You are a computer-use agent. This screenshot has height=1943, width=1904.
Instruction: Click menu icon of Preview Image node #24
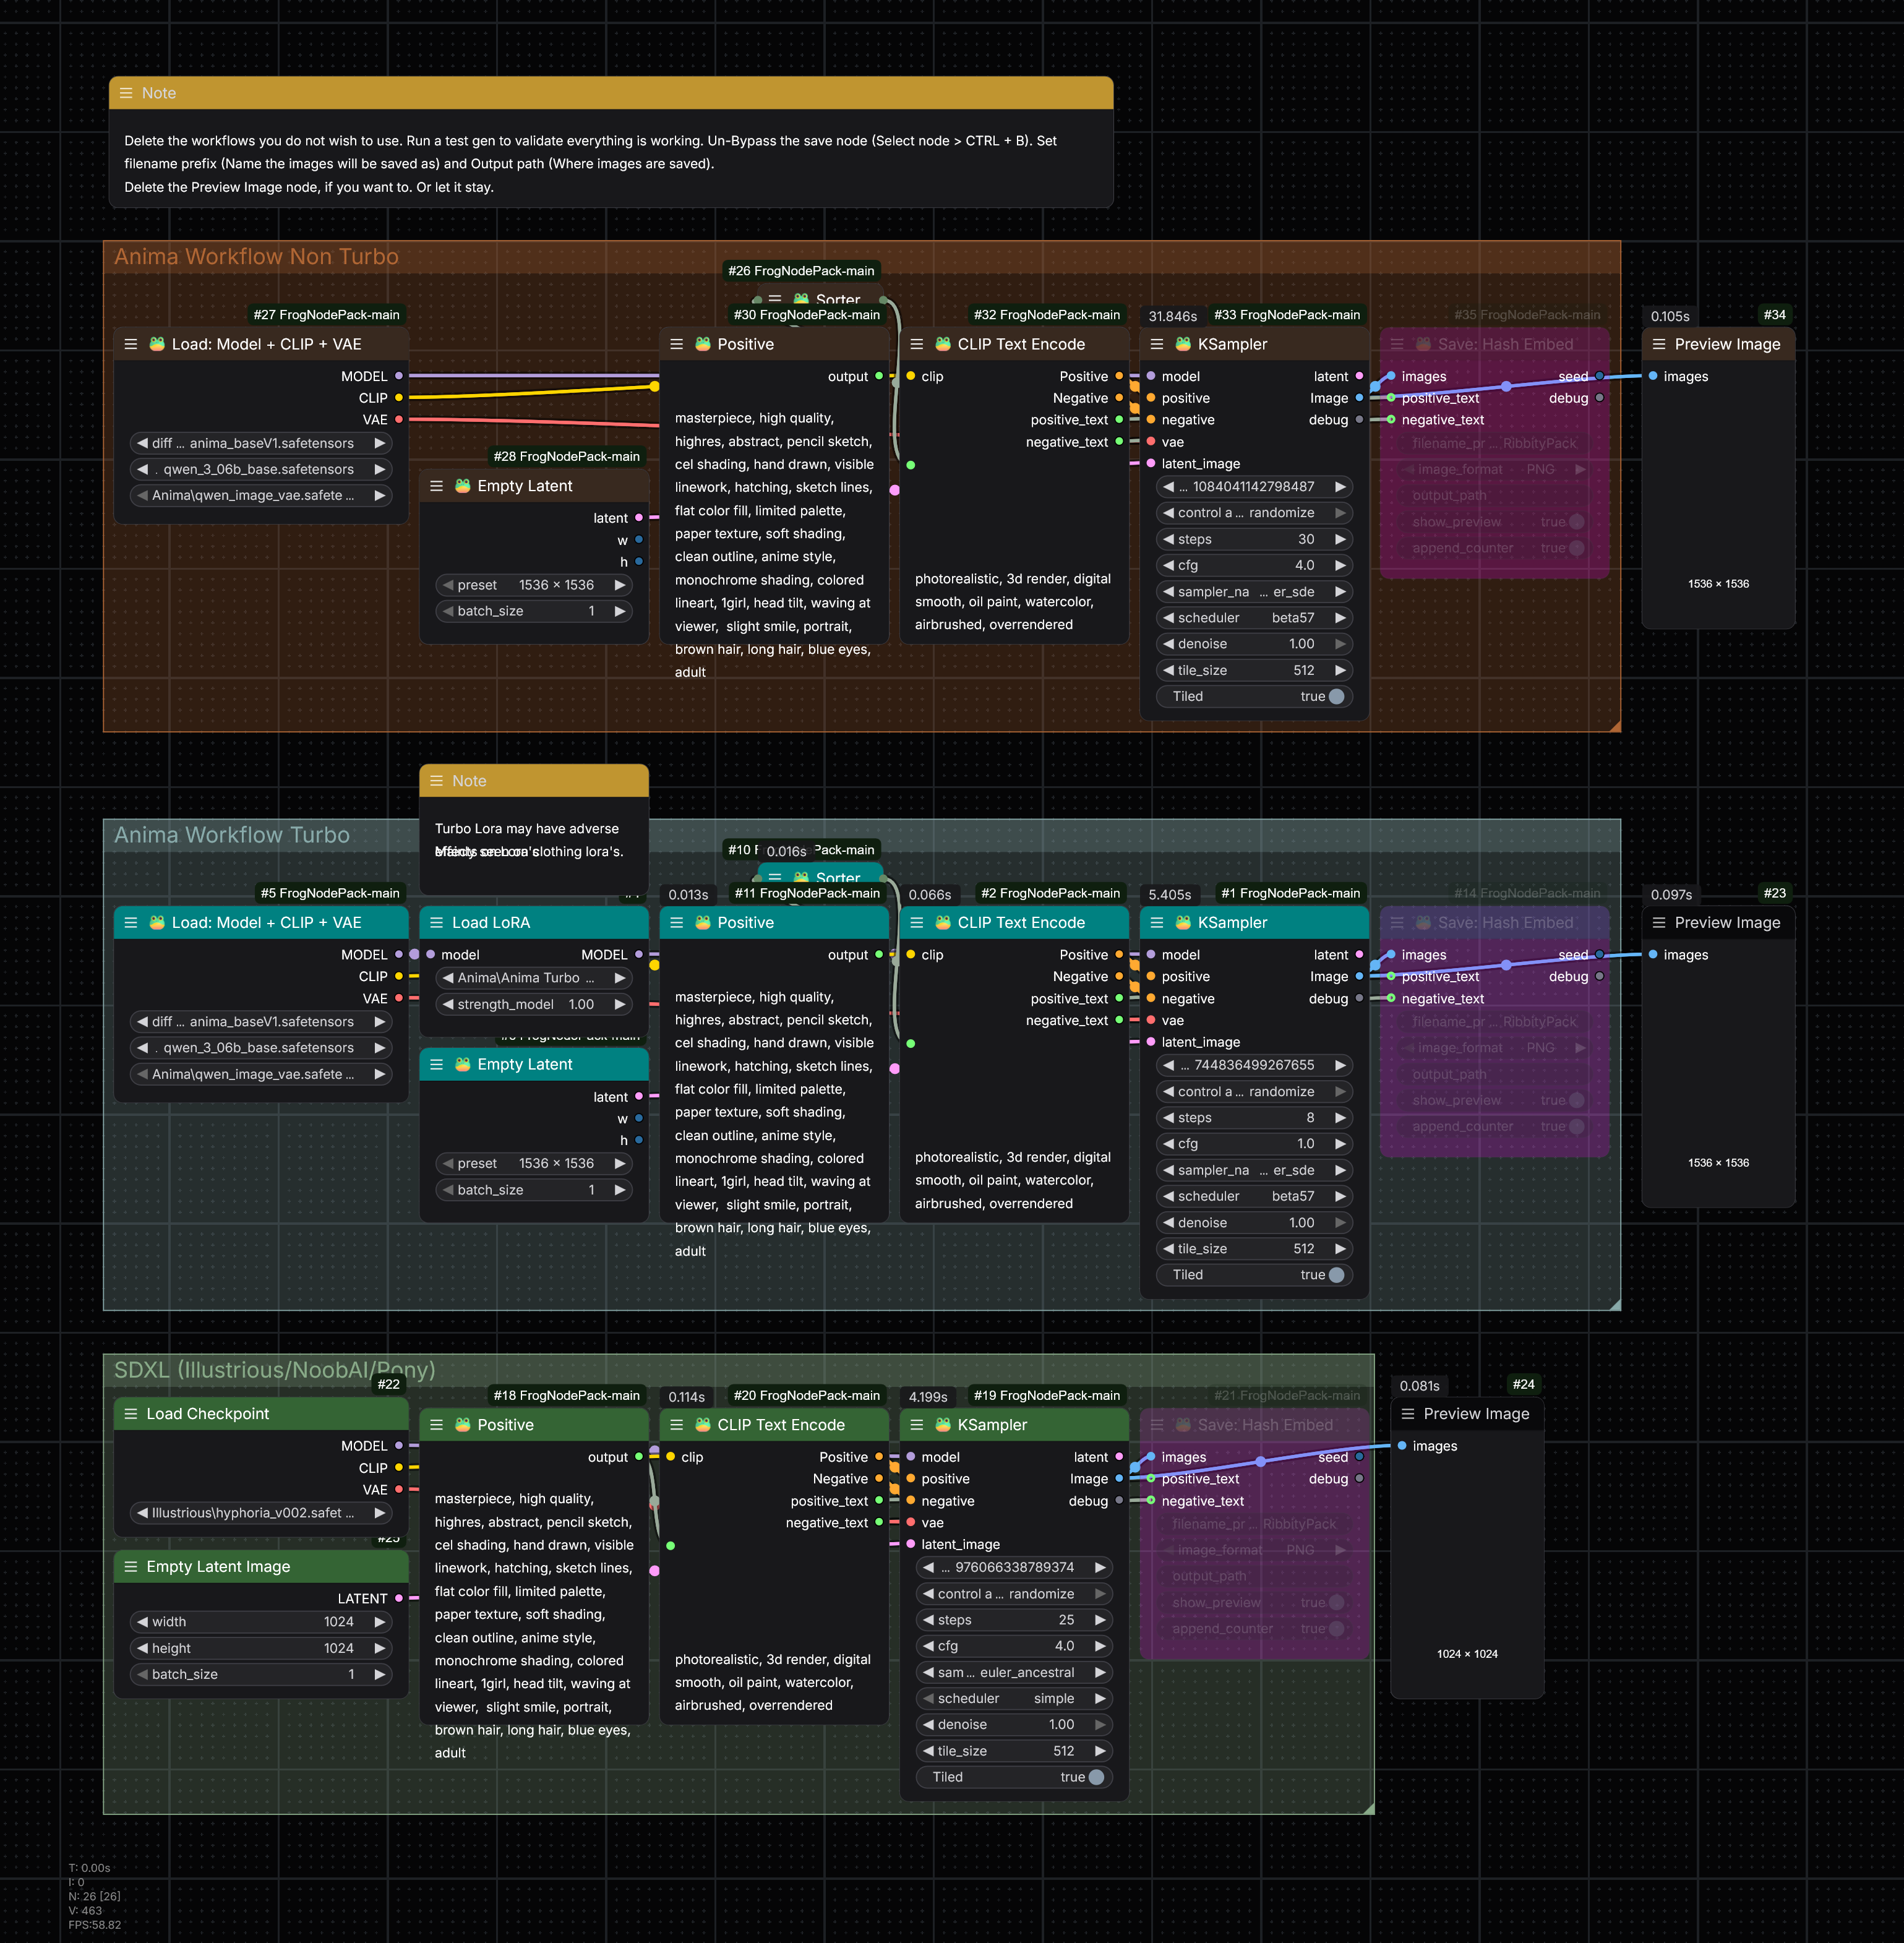tap(1408, 1414)
